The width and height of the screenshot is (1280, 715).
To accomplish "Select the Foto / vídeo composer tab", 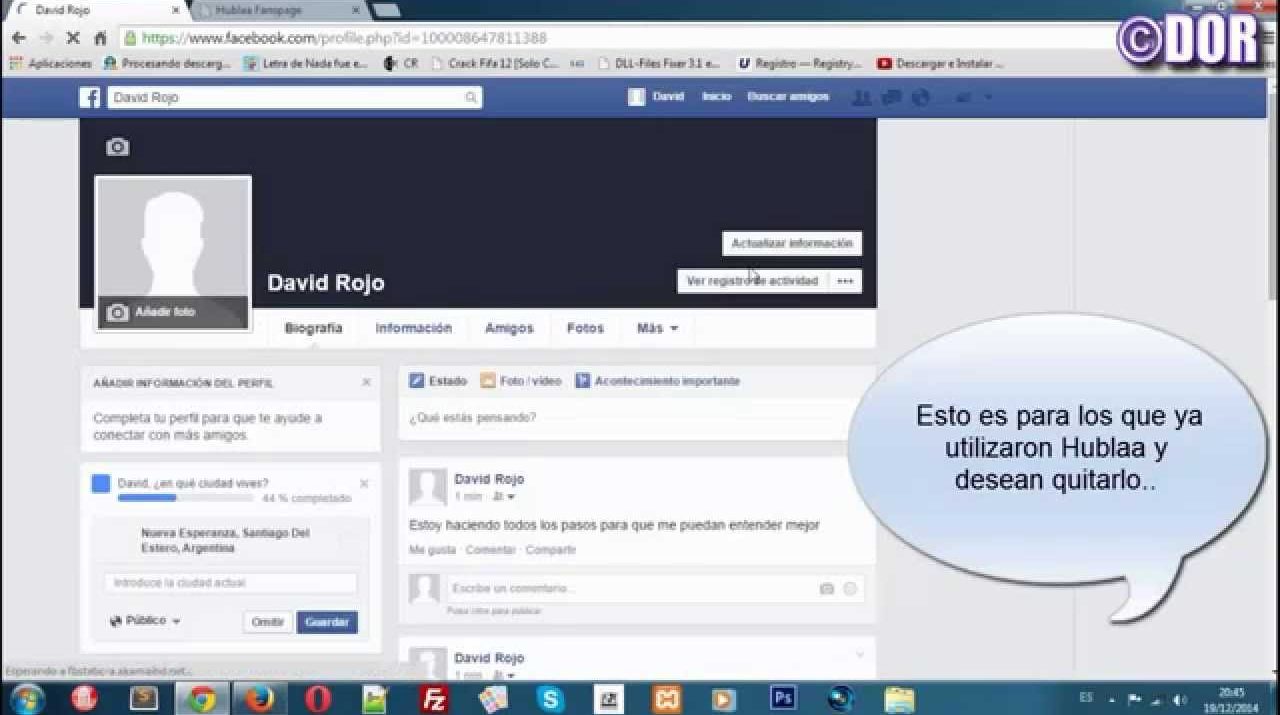I will point(520,381).
